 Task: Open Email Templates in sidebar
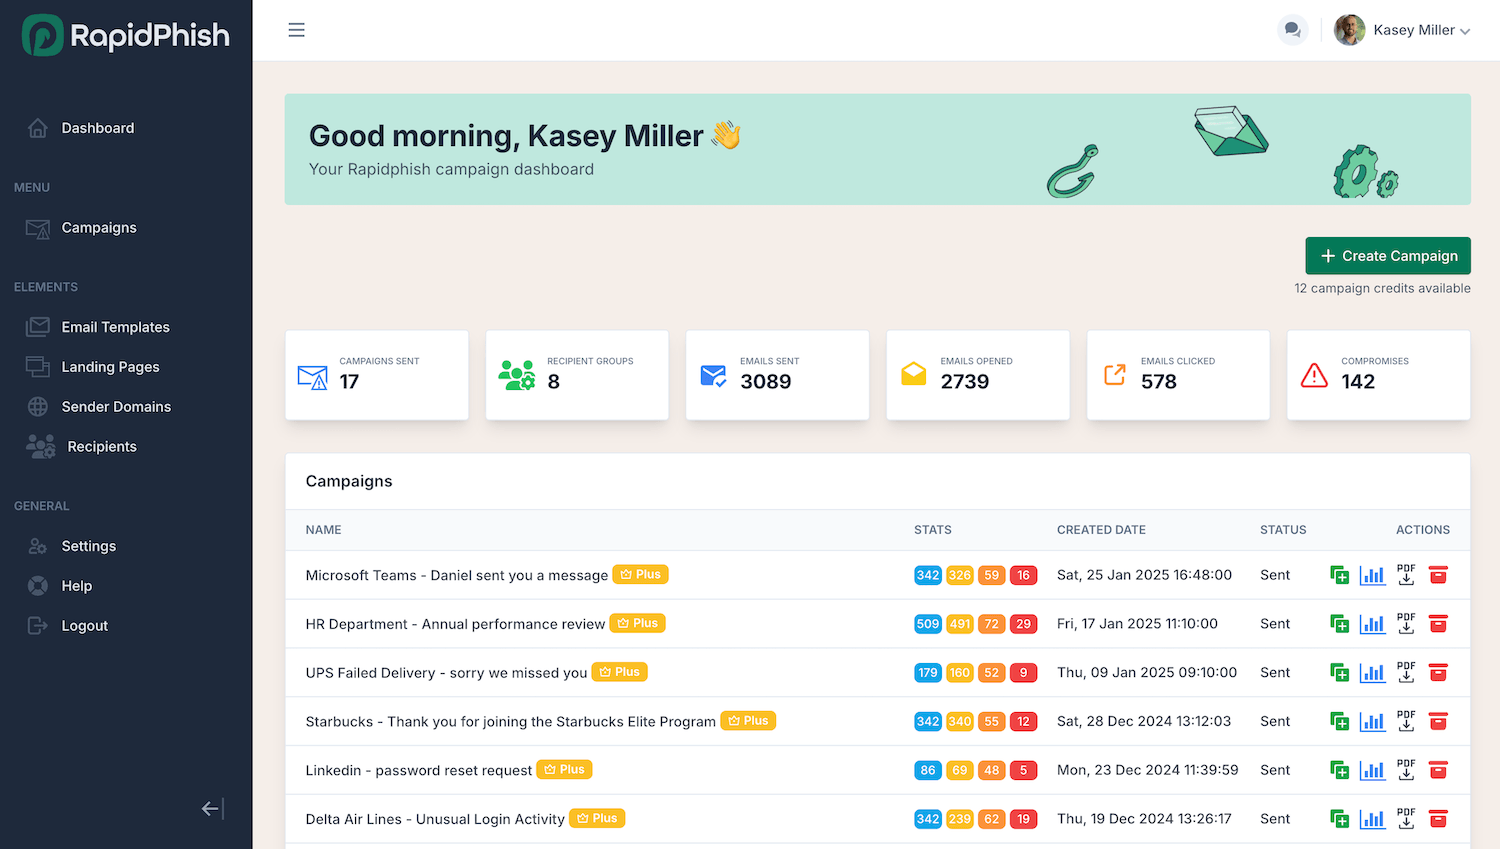(115, 327)
